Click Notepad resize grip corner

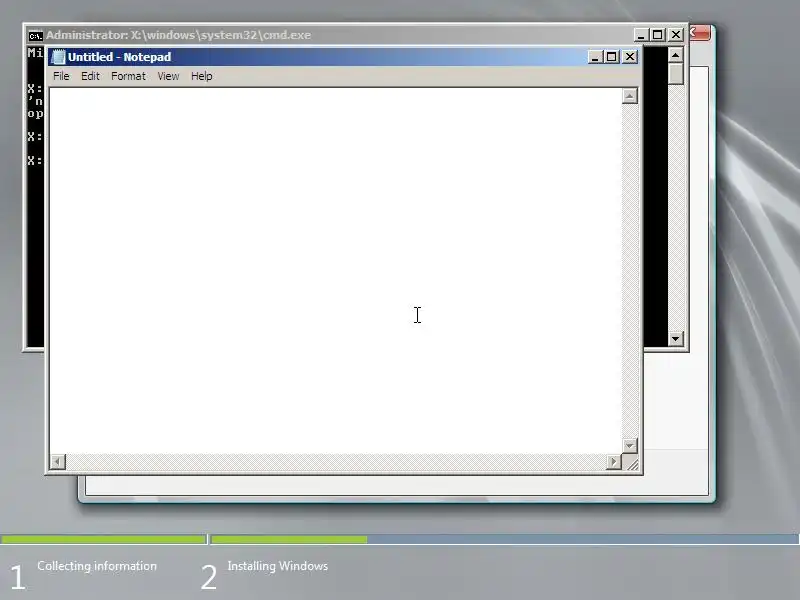coord(632,463)
